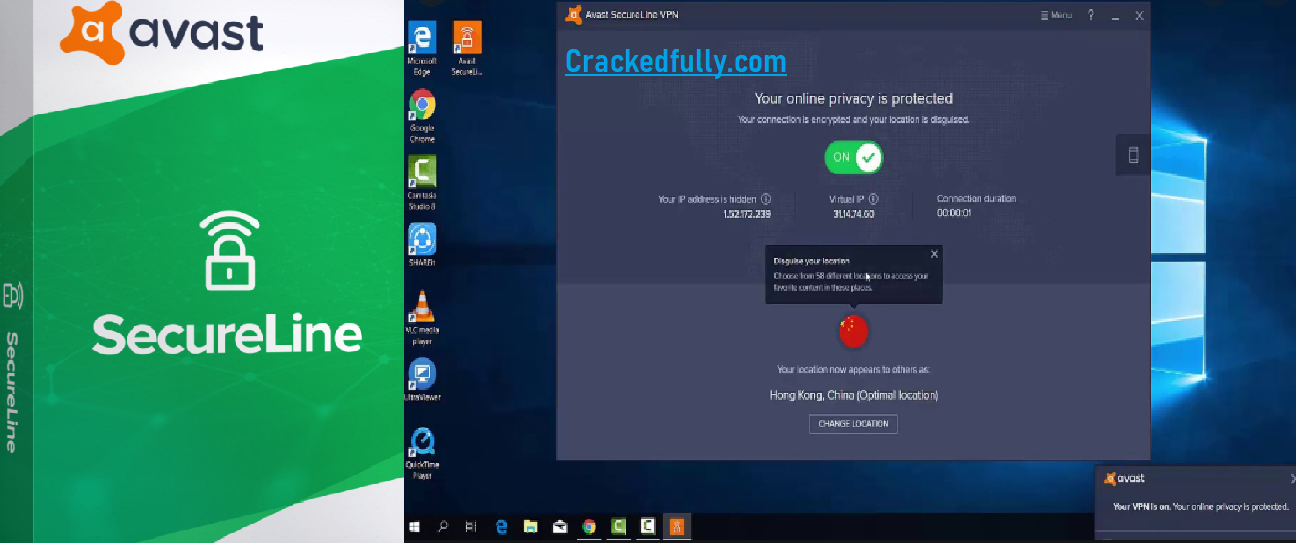
Task: Click the taskbar search magnifier icon
Action: [x=443, y=526]
